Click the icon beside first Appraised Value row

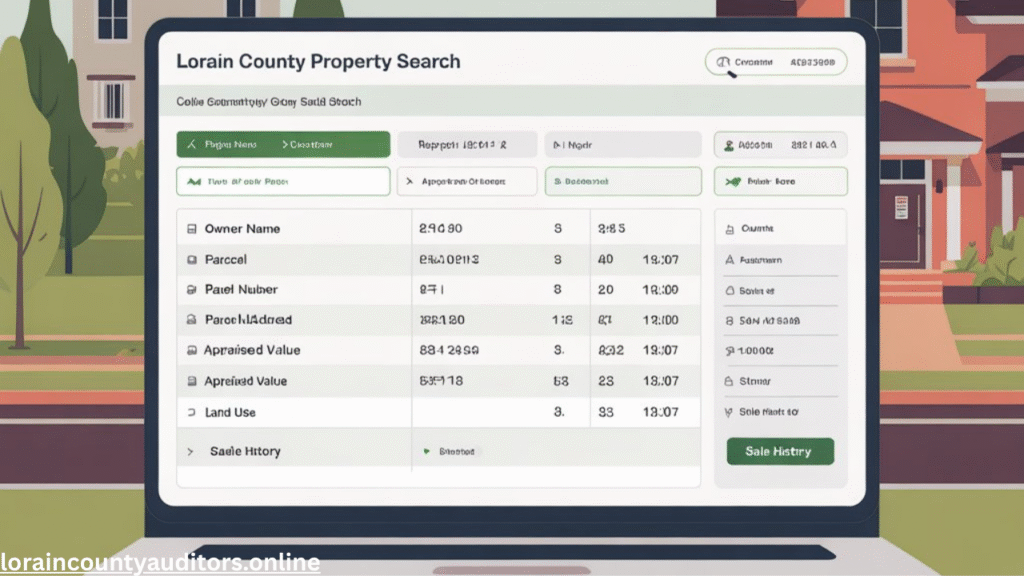point(191,351)
